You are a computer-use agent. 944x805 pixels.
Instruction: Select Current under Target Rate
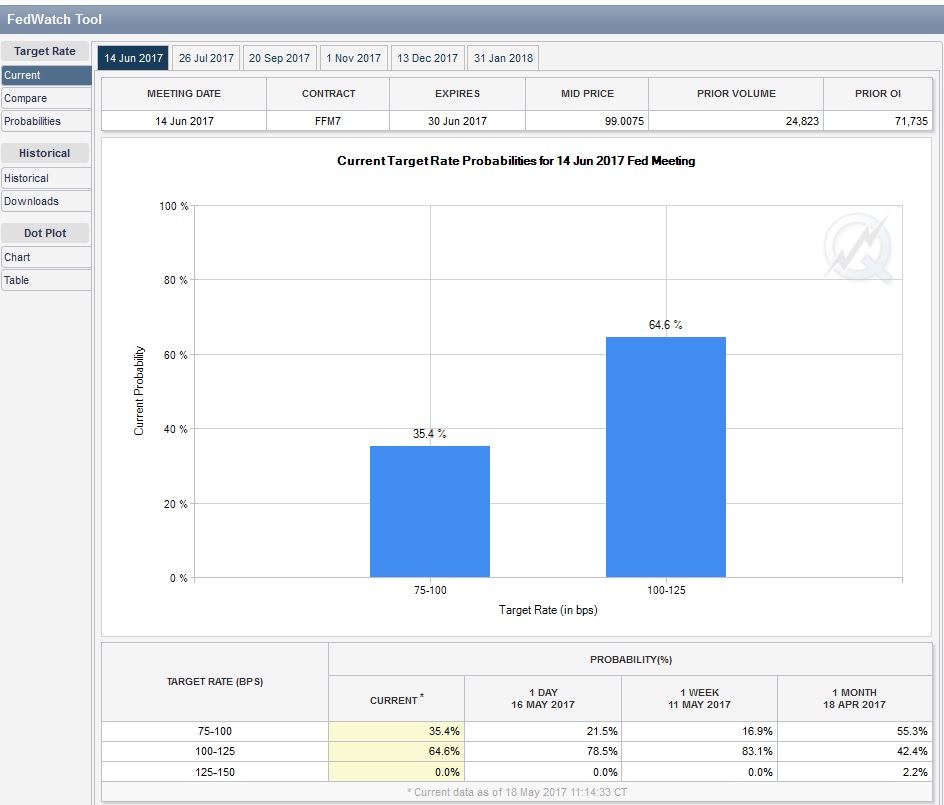point(46,75)
